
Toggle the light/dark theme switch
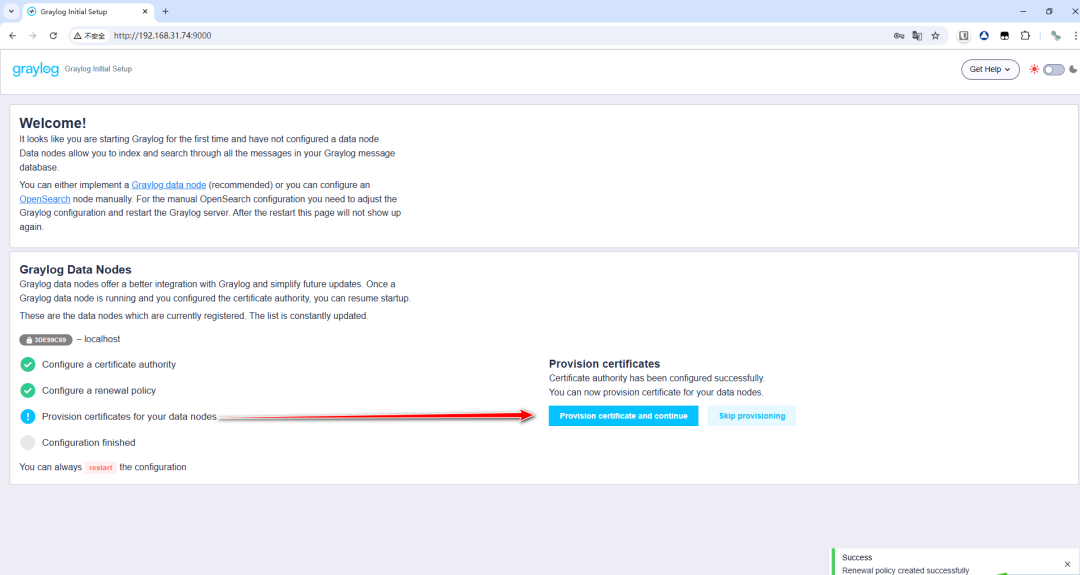[1053, 70]
